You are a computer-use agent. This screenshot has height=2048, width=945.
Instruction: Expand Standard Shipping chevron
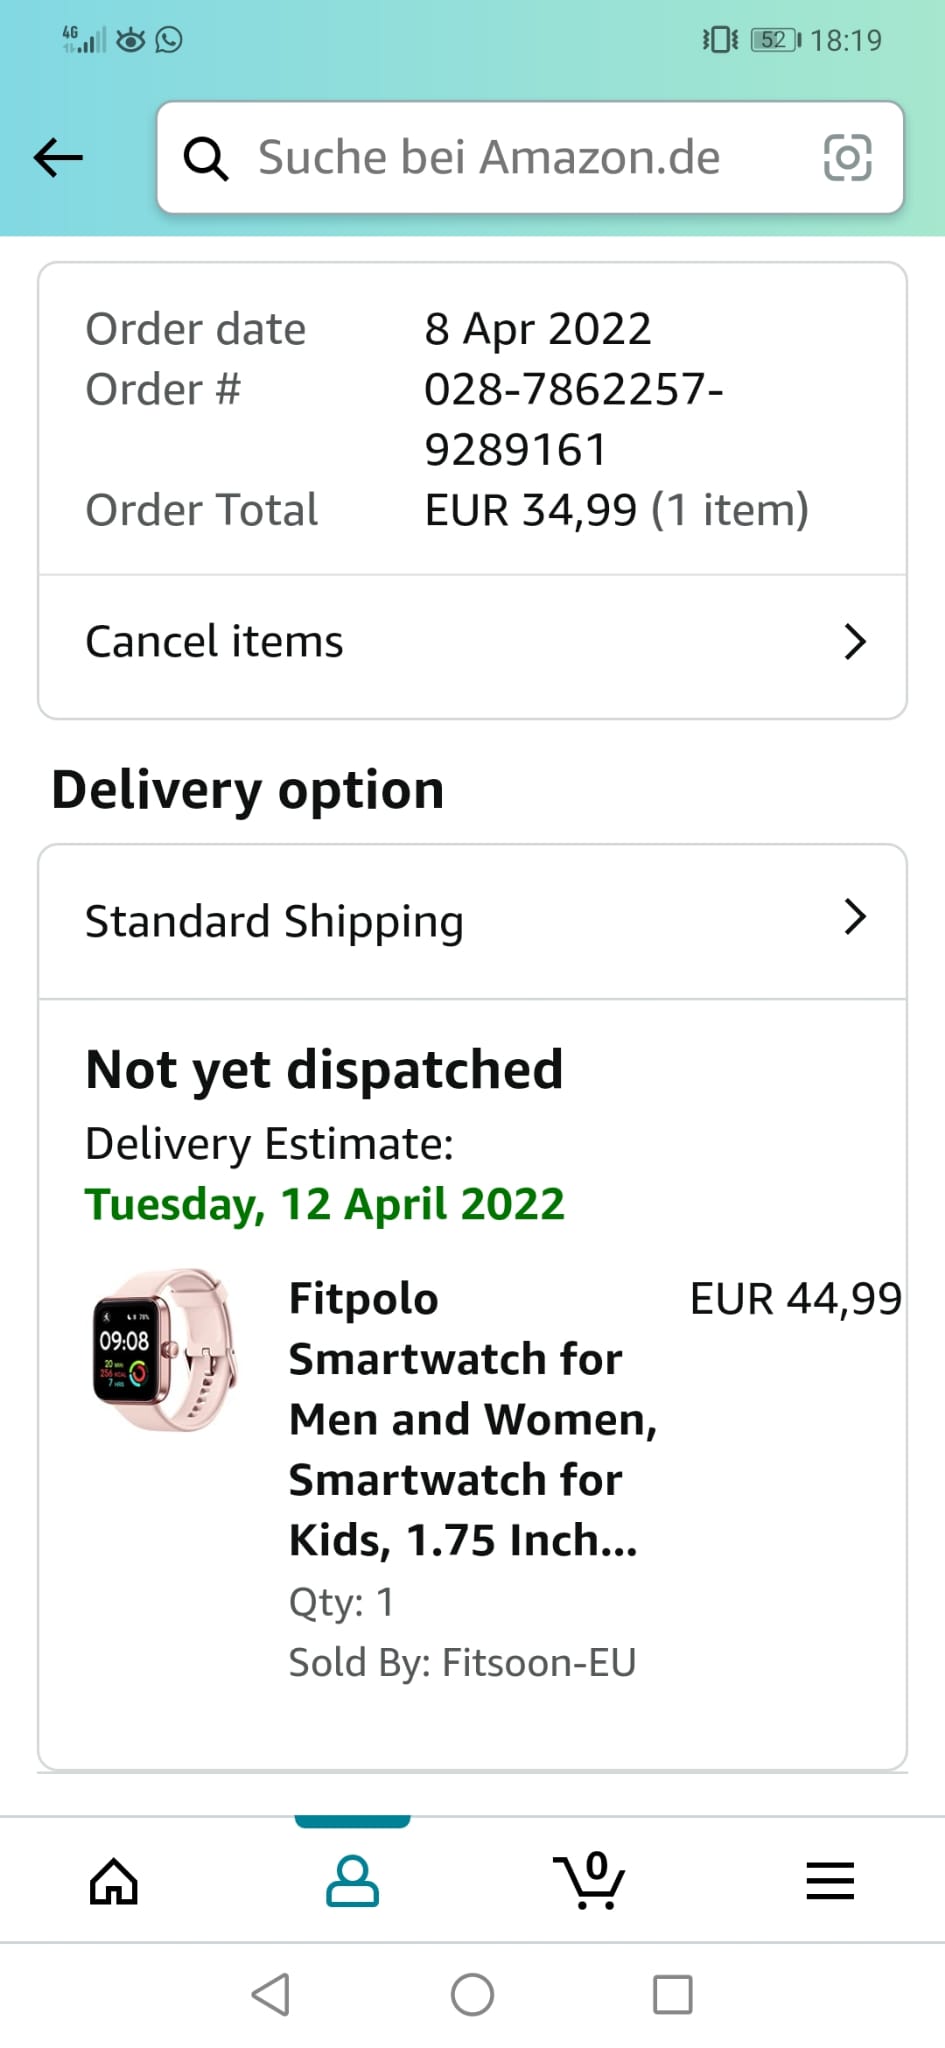[854, 917]
